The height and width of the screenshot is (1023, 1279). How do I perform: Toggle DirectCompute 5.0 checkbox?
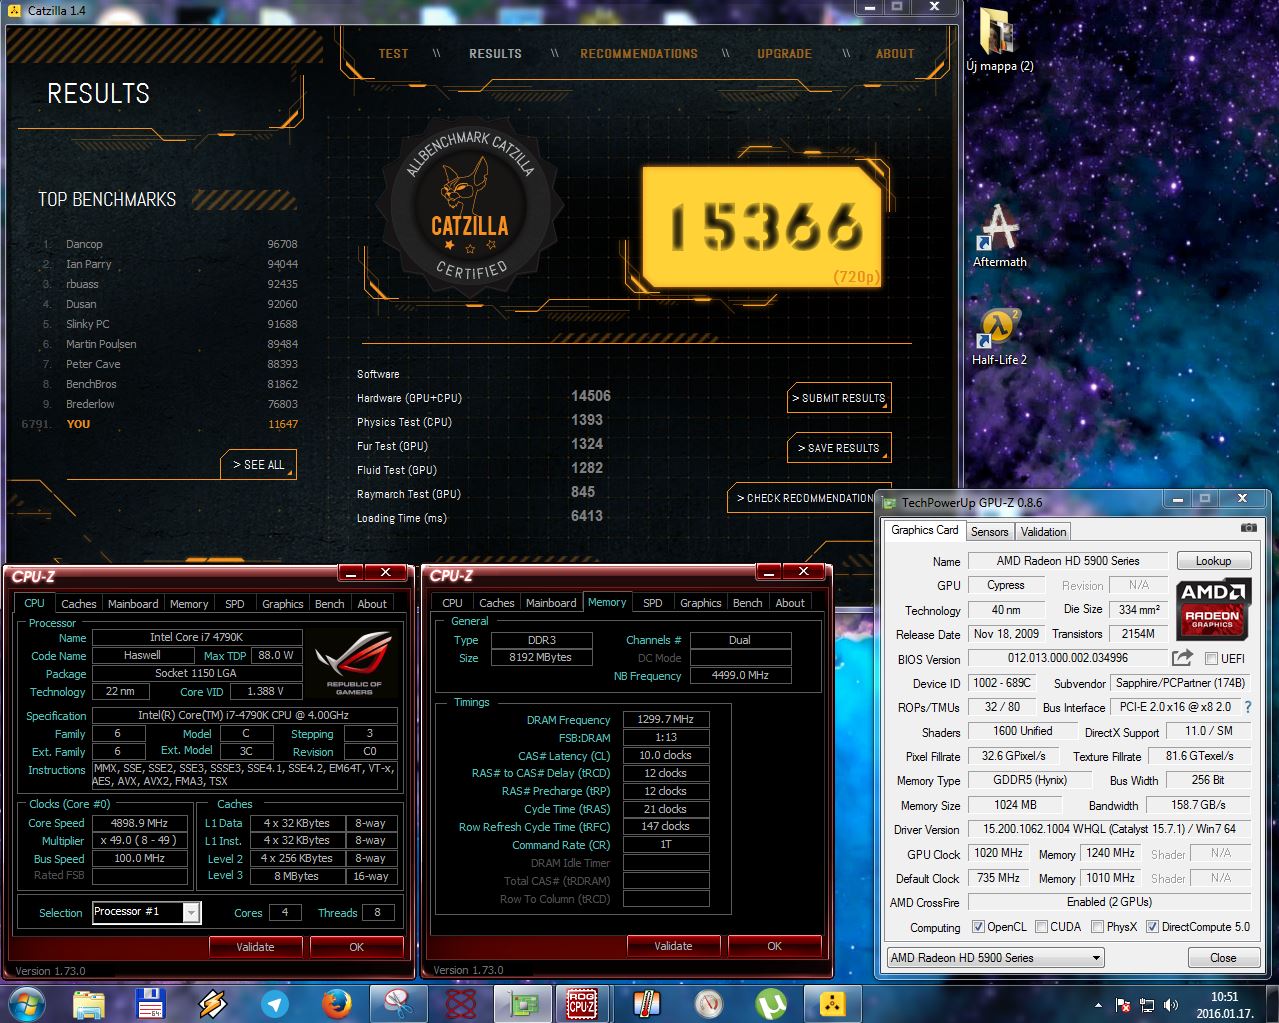tap(1153, 927)
